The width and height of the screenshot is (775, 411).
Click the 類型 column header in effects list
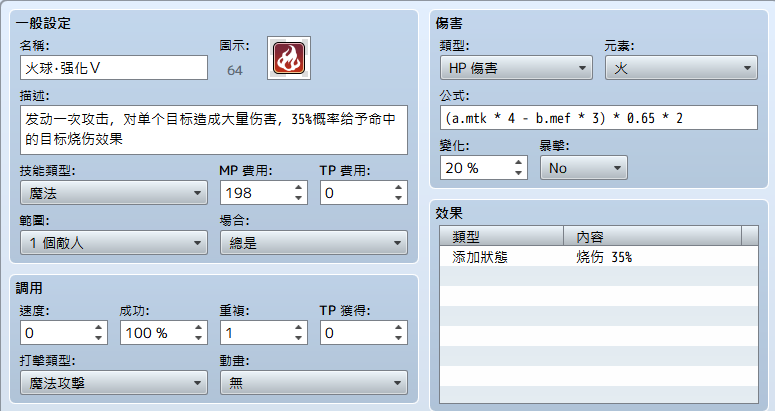click(502, 236)
